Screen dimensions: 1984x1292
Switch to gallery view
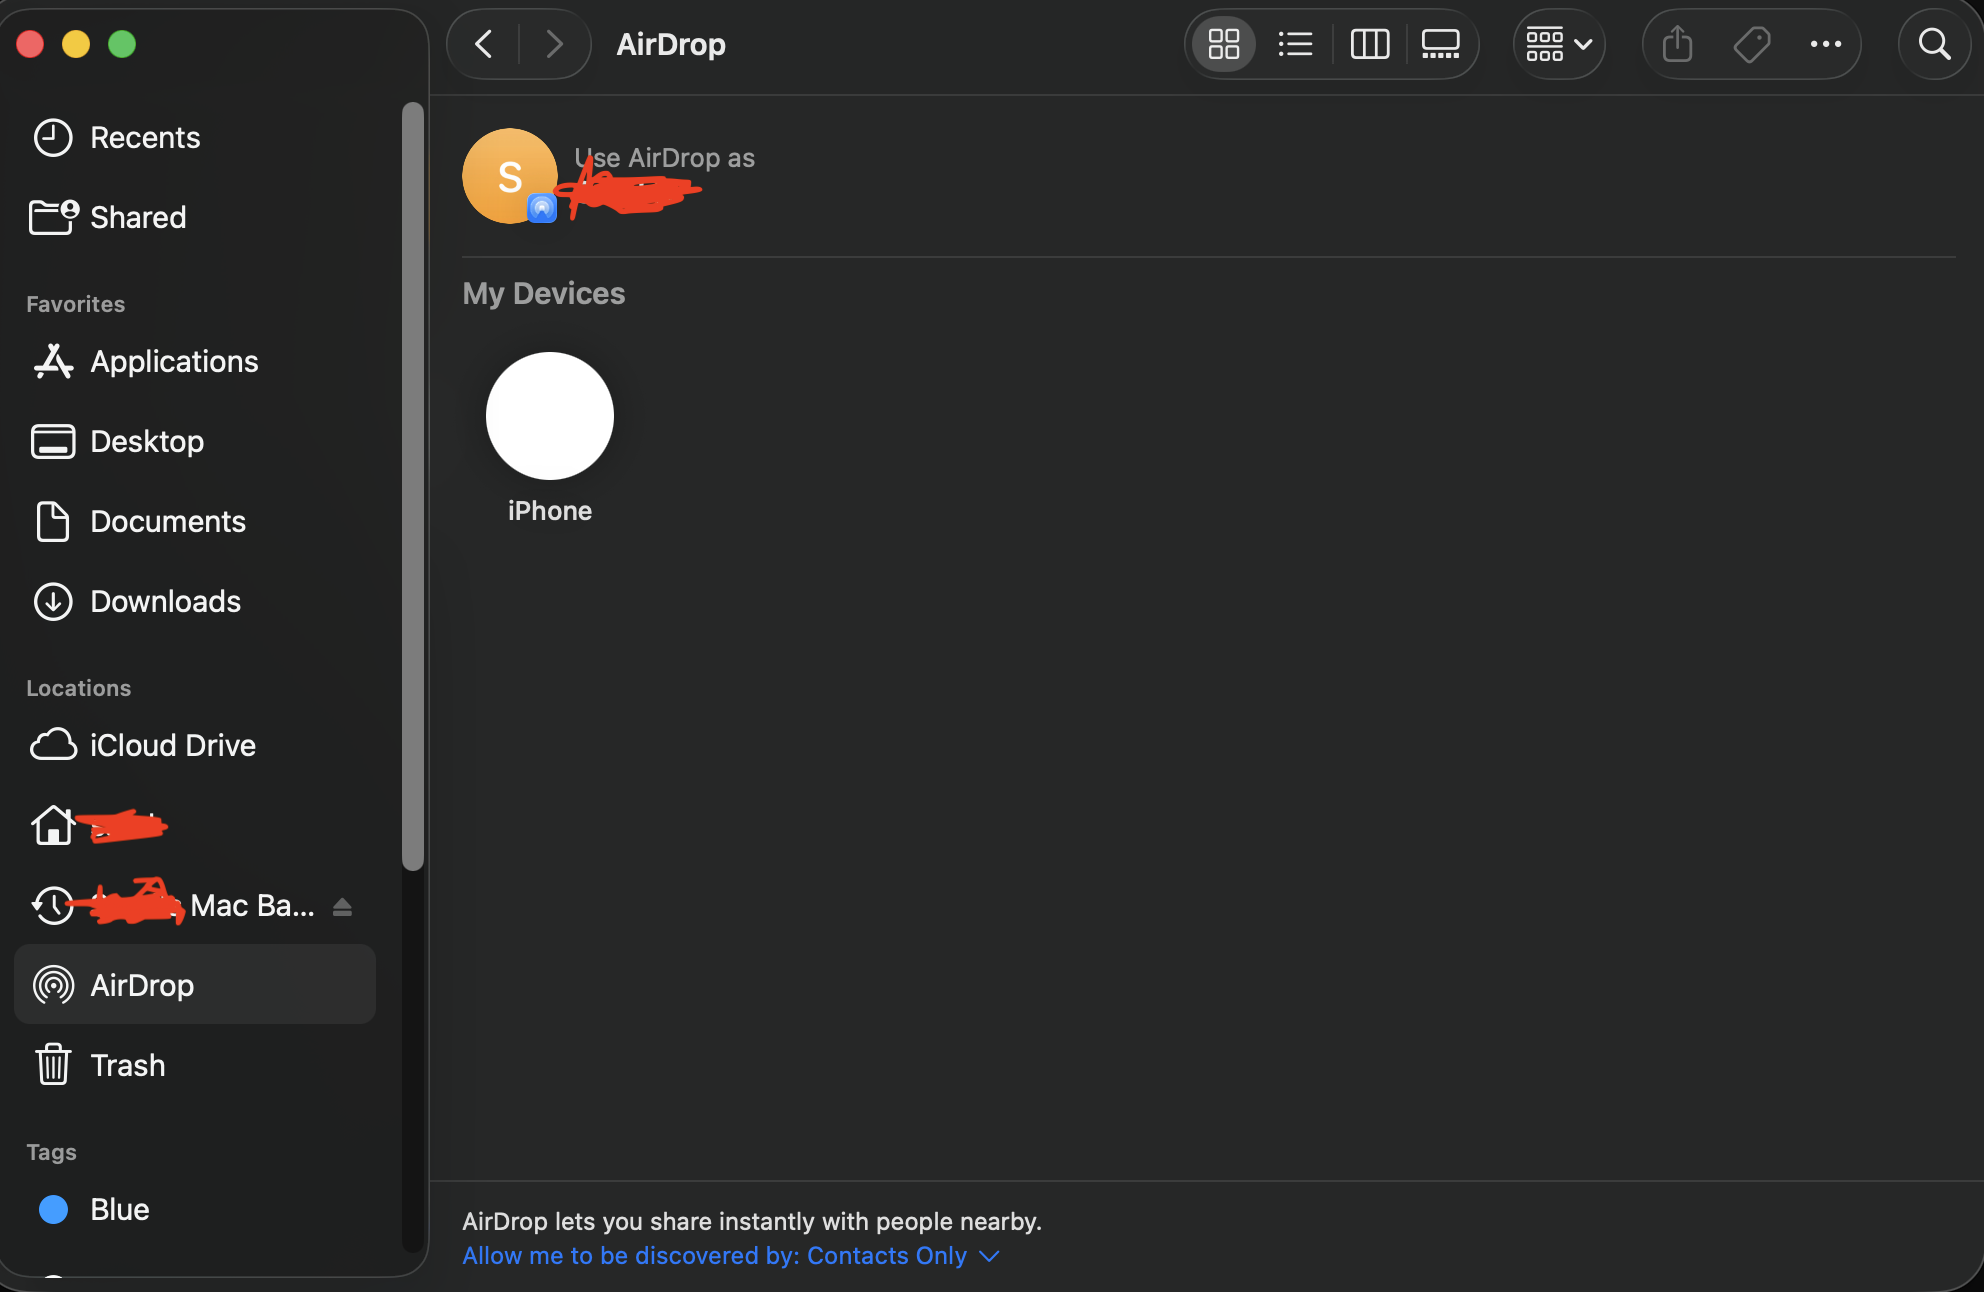click(x=1440, y=44)
